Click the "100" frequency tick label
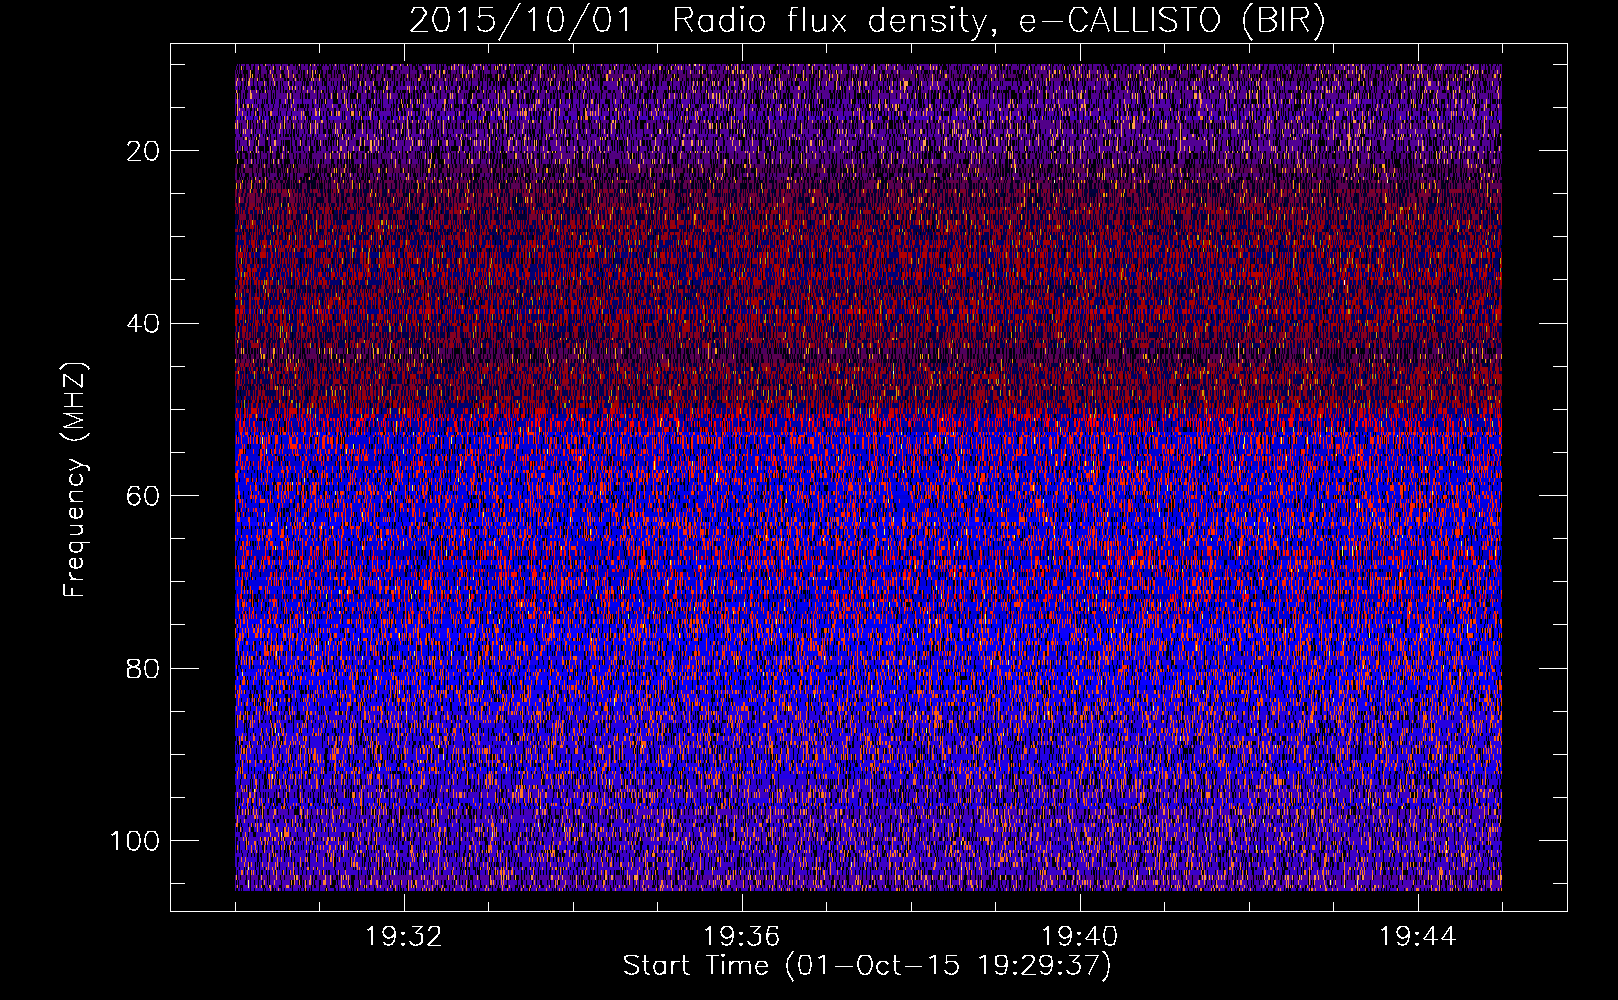This screenshot has height=1000, width=1618. point(136,841)
